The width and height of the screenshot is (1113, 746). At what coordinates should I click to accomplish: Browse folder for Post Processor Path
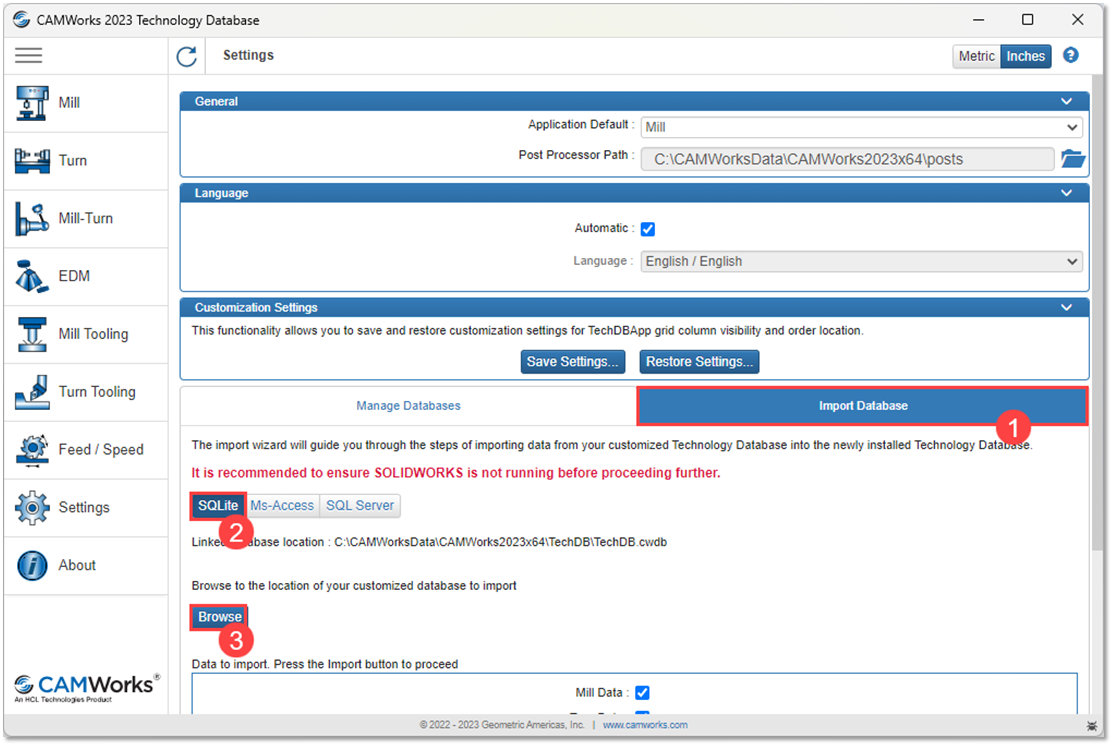[1072, 159]
